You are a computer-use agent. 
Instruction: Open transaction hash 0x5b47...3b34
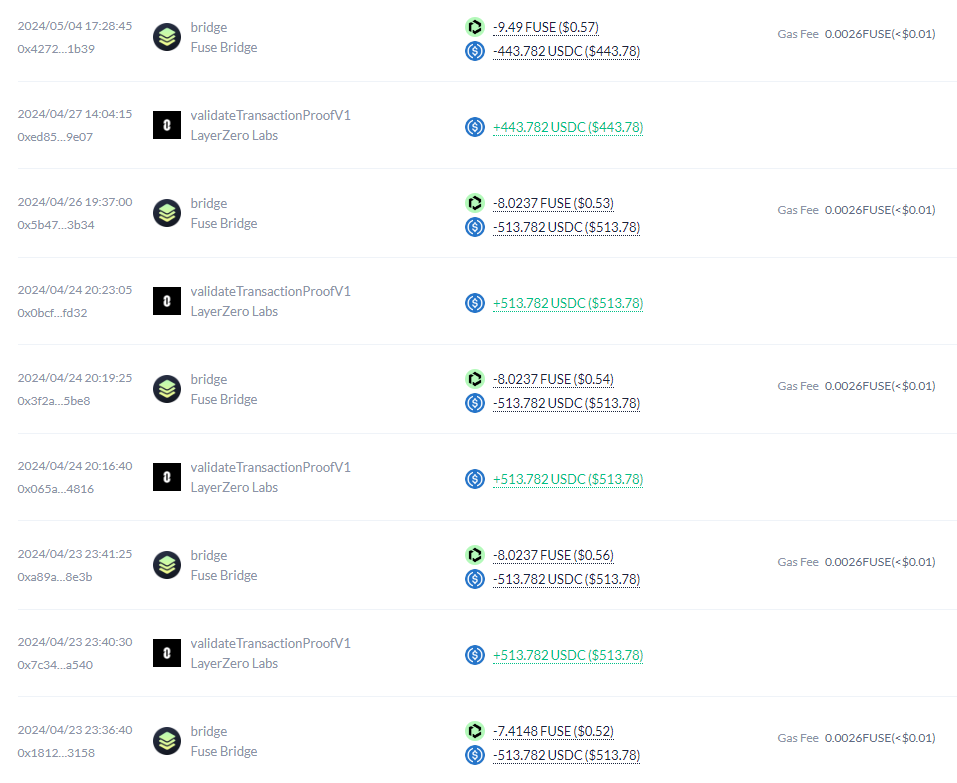56,225
